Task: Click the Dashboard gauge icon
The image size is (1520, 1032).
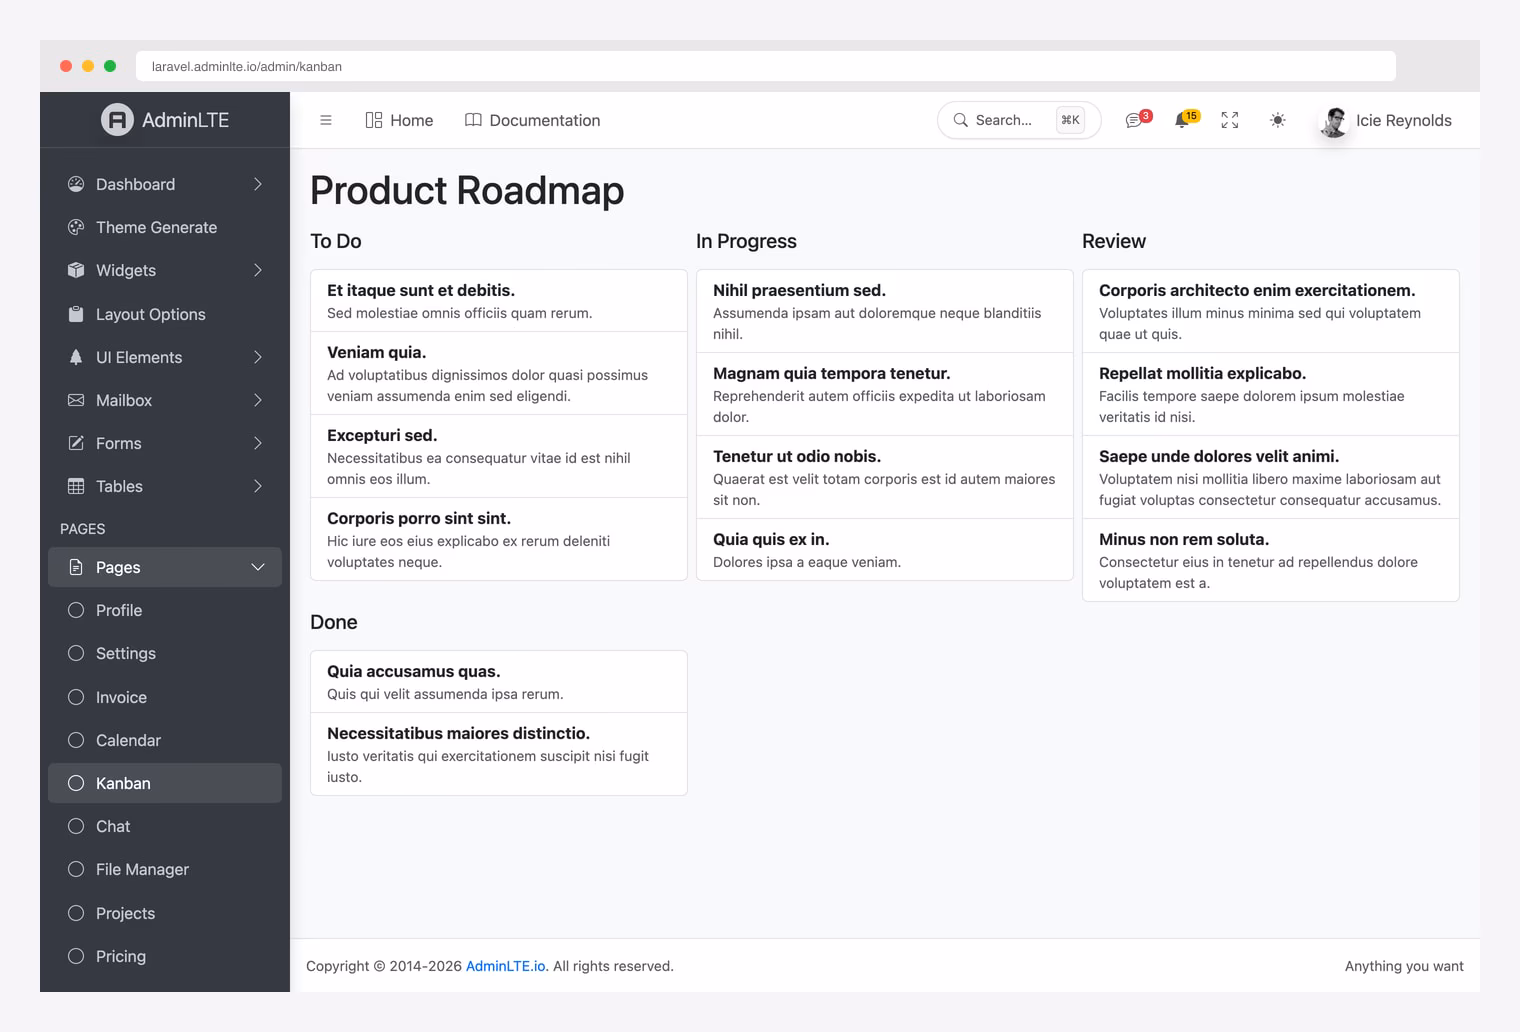Action: pyautogui.click(x=76, y=184)
